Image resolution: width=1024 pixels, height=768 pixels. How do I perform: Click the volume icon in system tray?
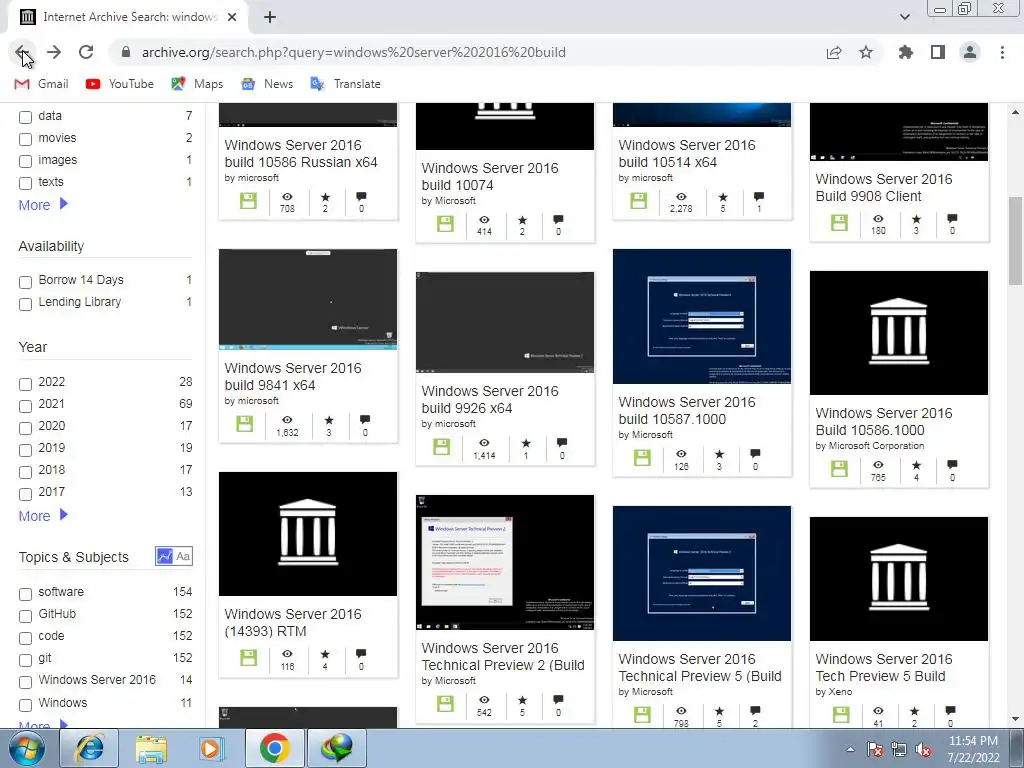click(923, 749)
